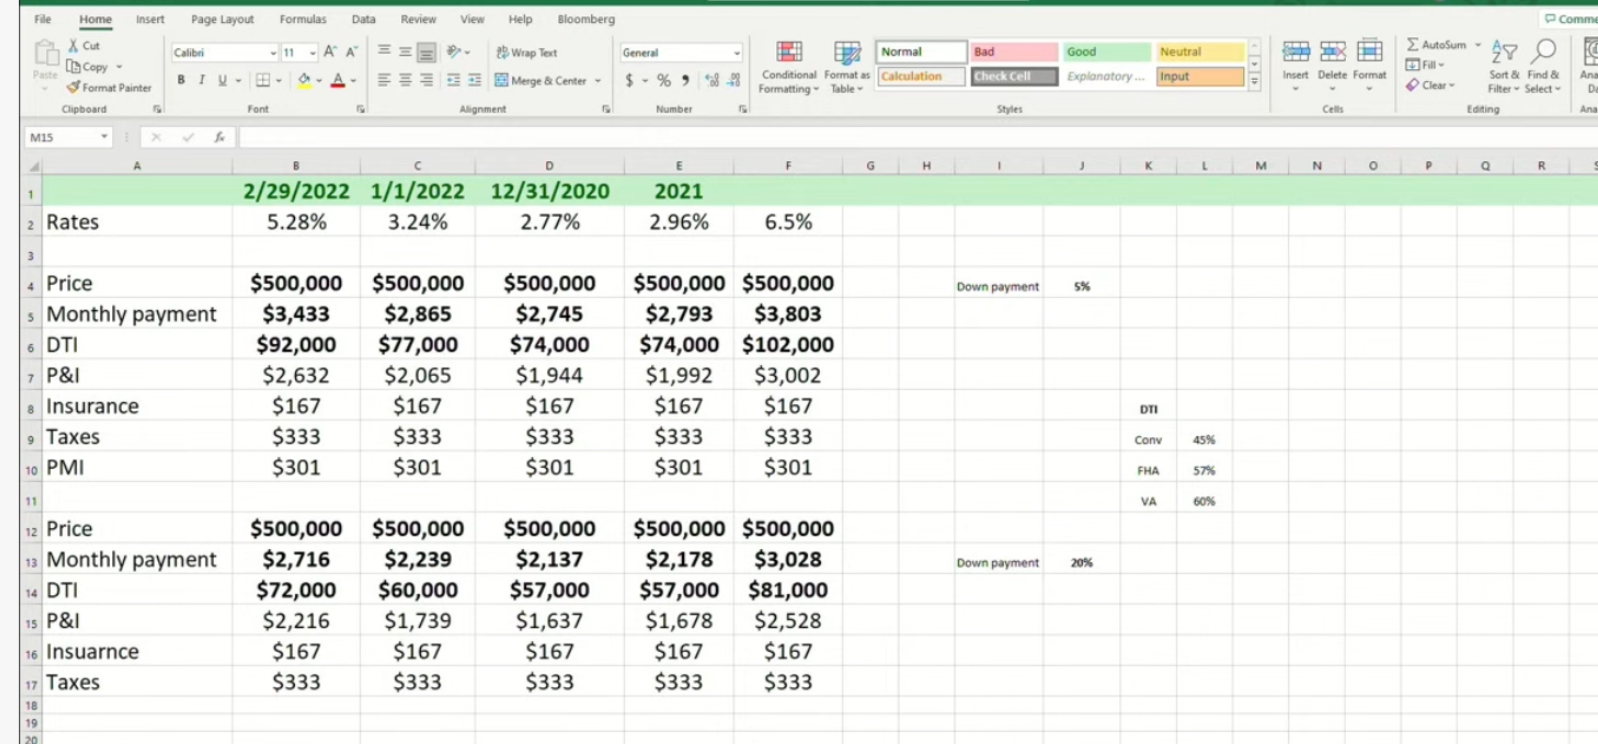
Task: Toggle Bold formatting
Action: pyautogui.click(x=181, y=80)
